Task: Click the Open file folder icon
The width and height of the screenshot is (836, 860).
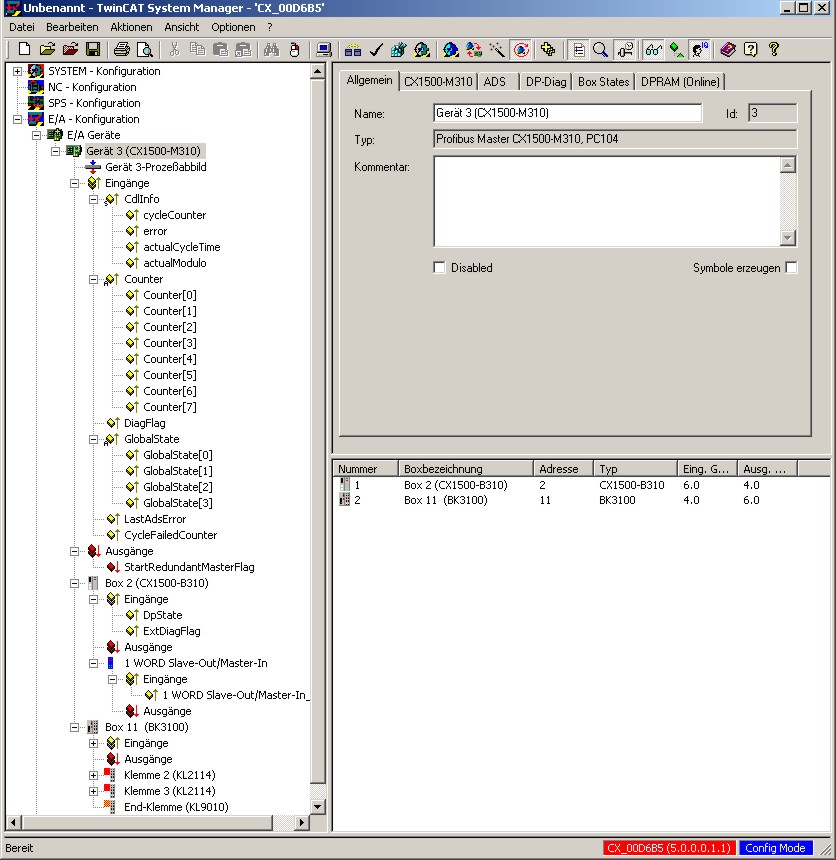Action: [x=48, y=49]
